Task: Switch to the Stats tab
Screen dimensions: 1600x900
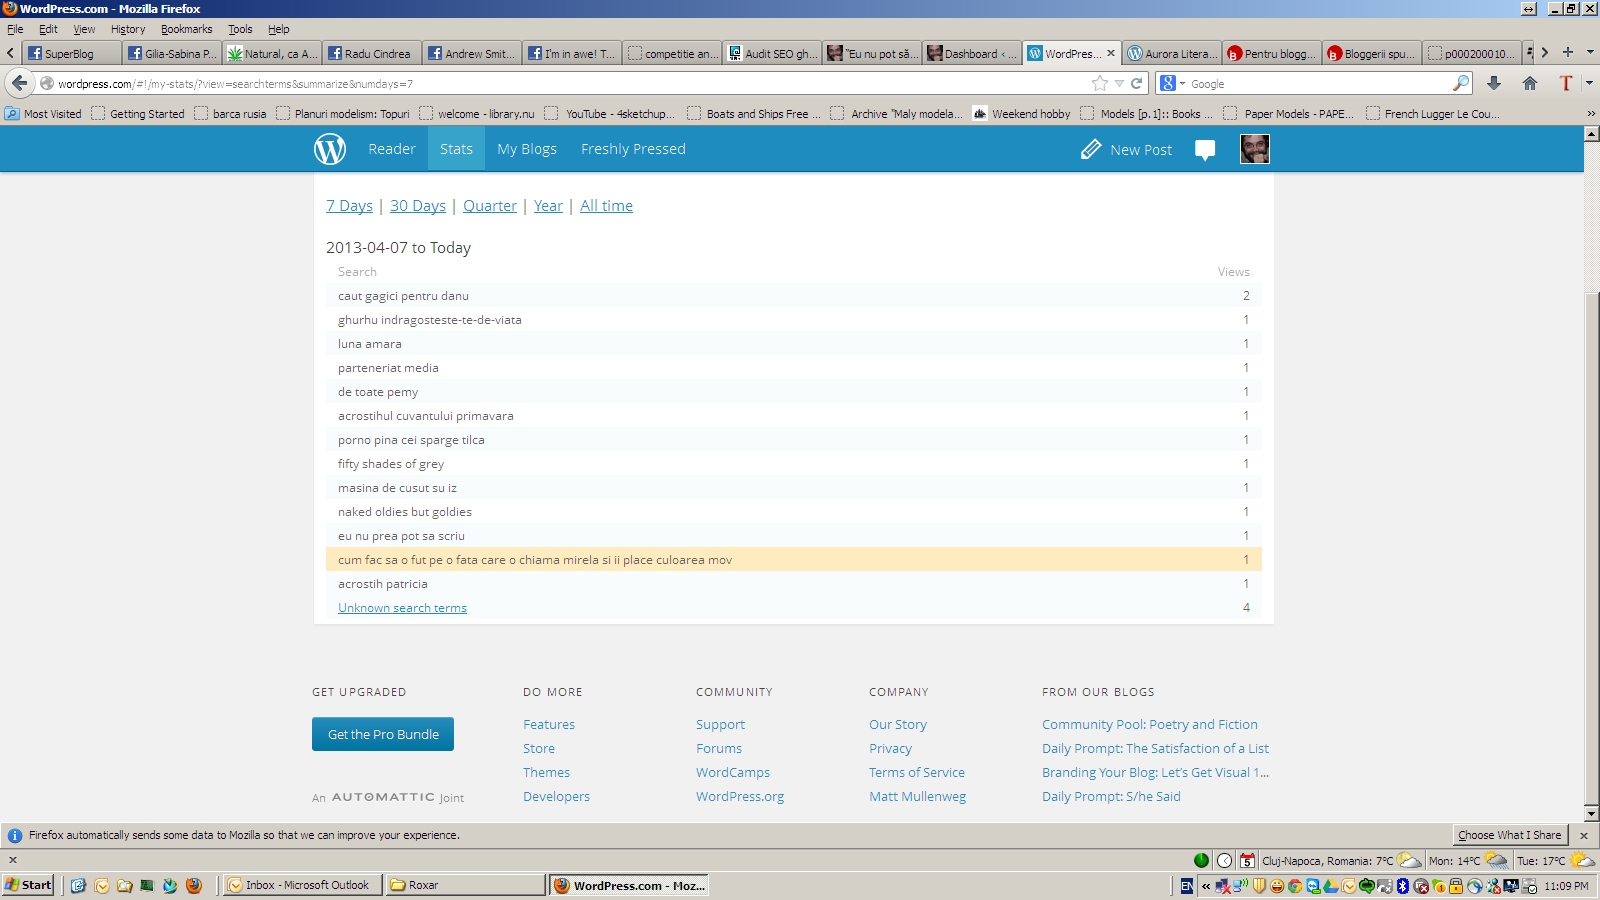Action: coord(456,149)
